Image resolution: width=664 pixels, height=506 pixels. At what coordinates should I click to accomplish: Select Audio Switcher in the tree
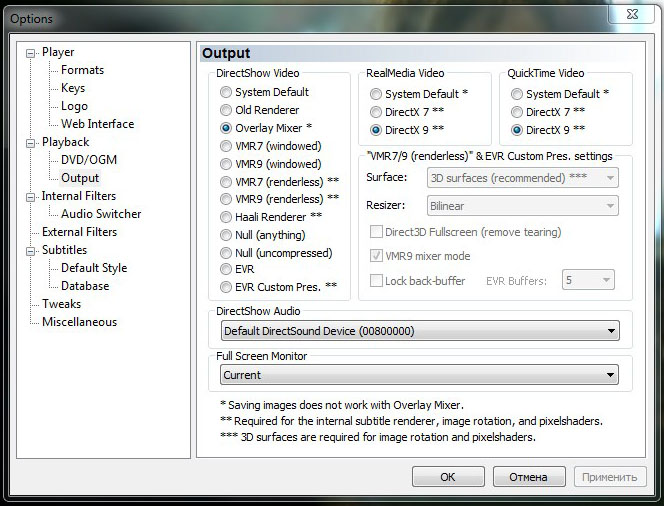pyautogui.click(x=101, y=214)
